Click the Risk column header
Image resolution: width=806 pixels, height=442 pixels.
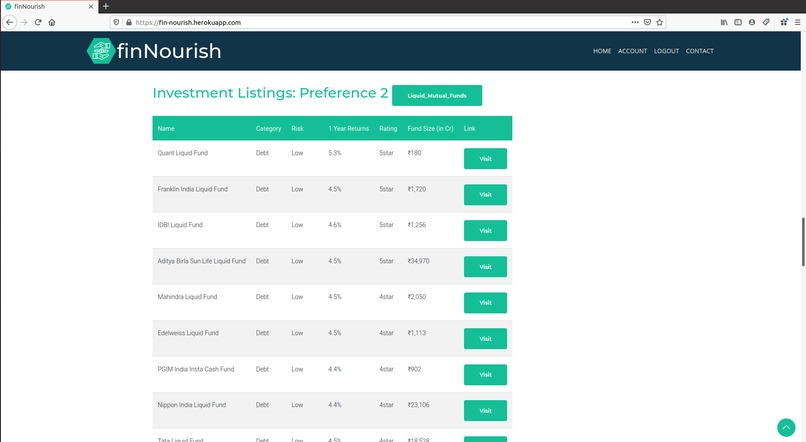pos(298,128)
